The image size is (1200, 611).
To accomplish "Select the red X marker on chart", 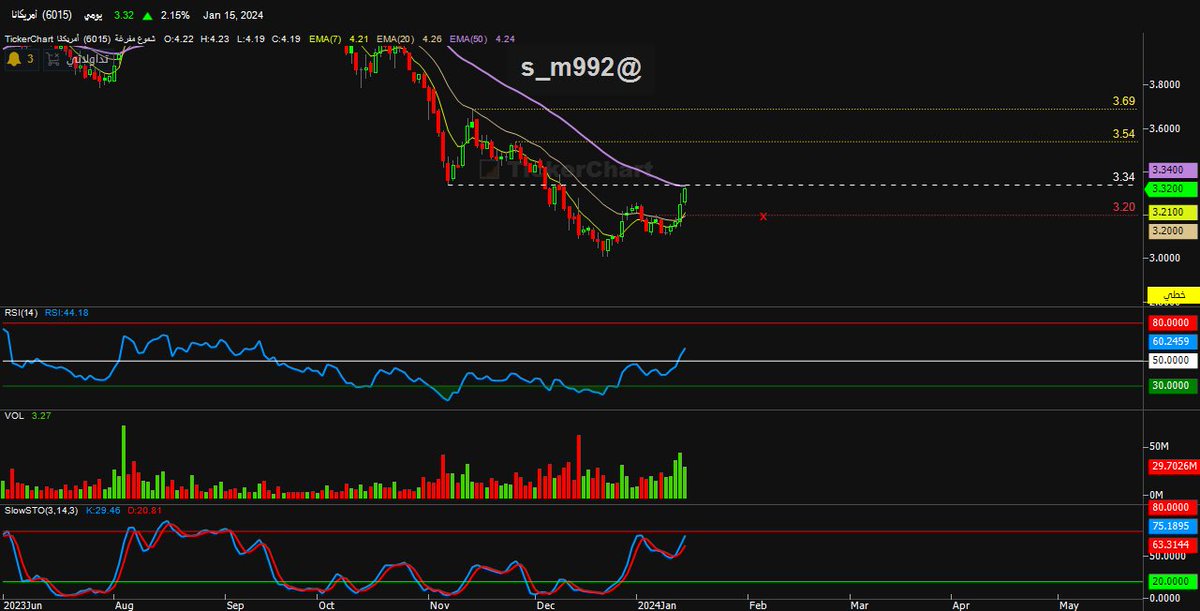I will coord(764,216).
